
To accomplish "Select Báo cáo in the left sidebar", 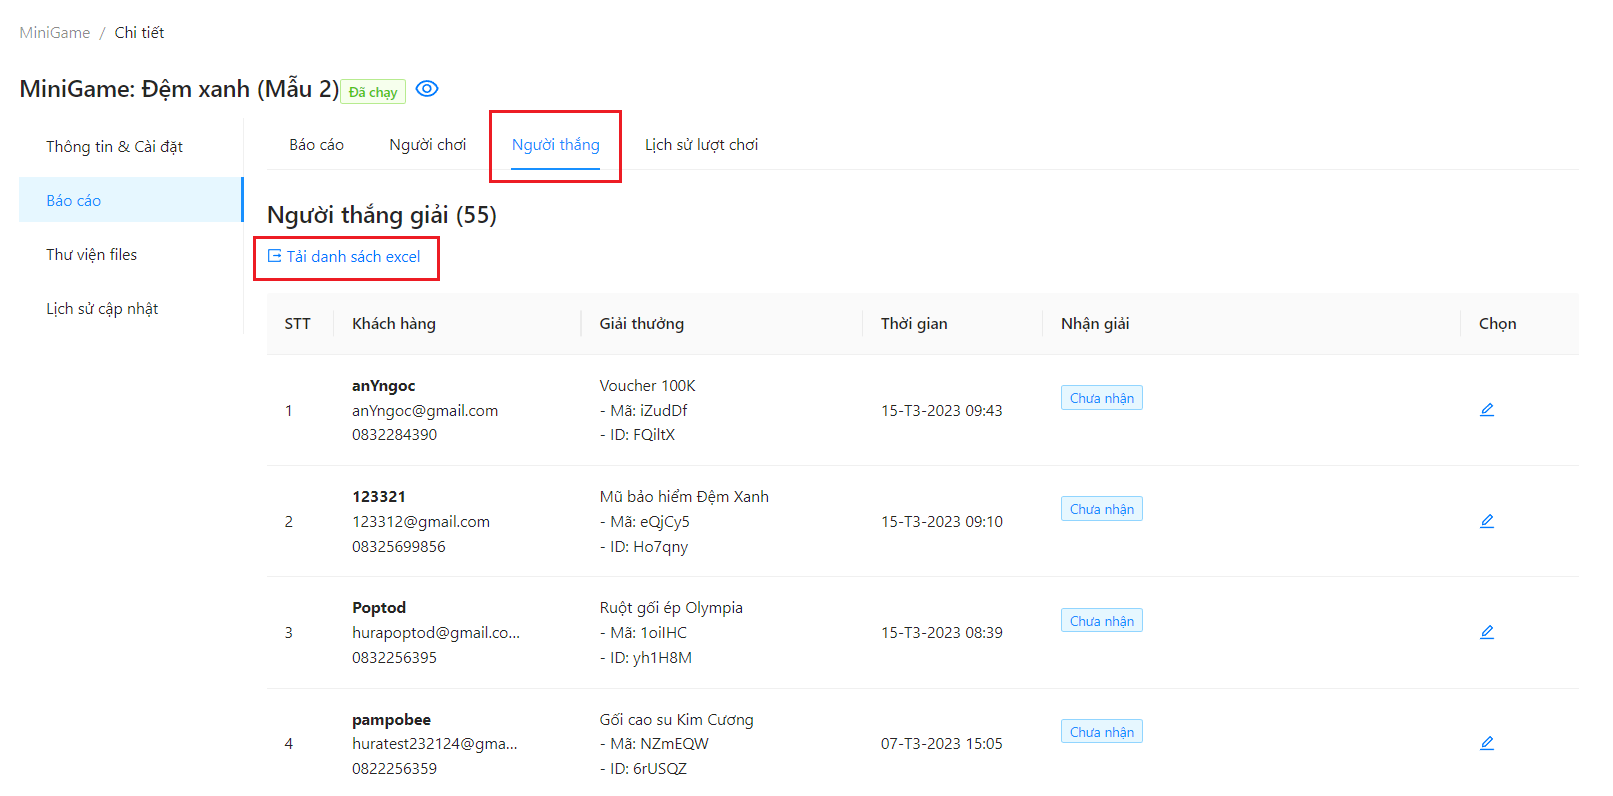I will pos(74,201).
